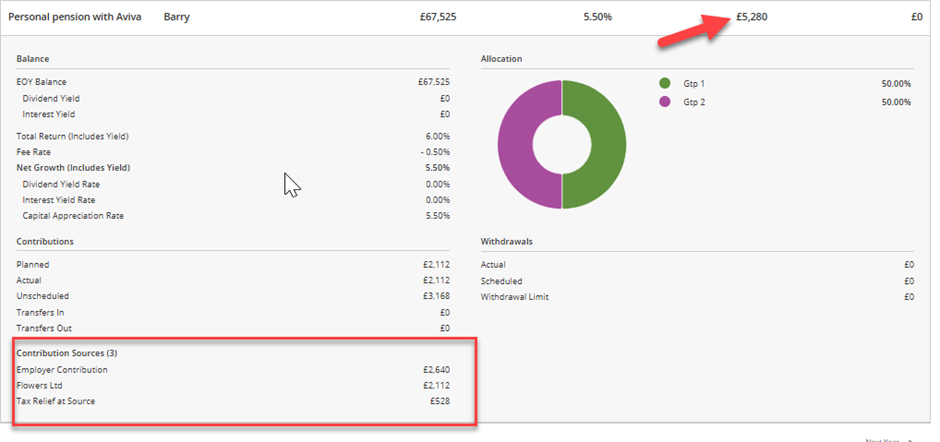Click the 'Withdrawal Limit' label
The height and width of the screenshot is (442, 940).
pyautogui.click(x=514, y=296)
